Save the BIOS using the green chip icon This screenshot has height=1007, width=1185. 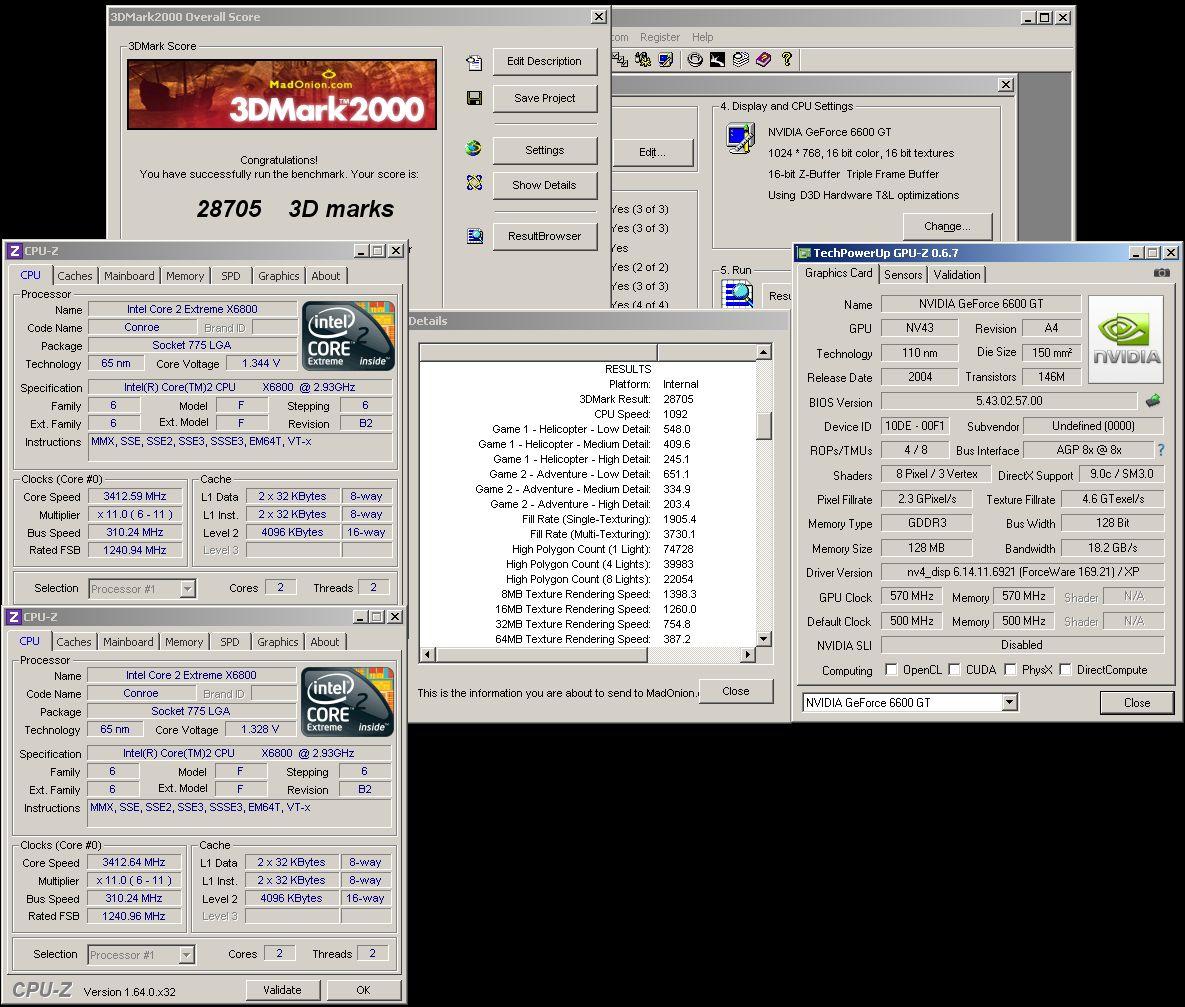click(x=1153, y=401)
